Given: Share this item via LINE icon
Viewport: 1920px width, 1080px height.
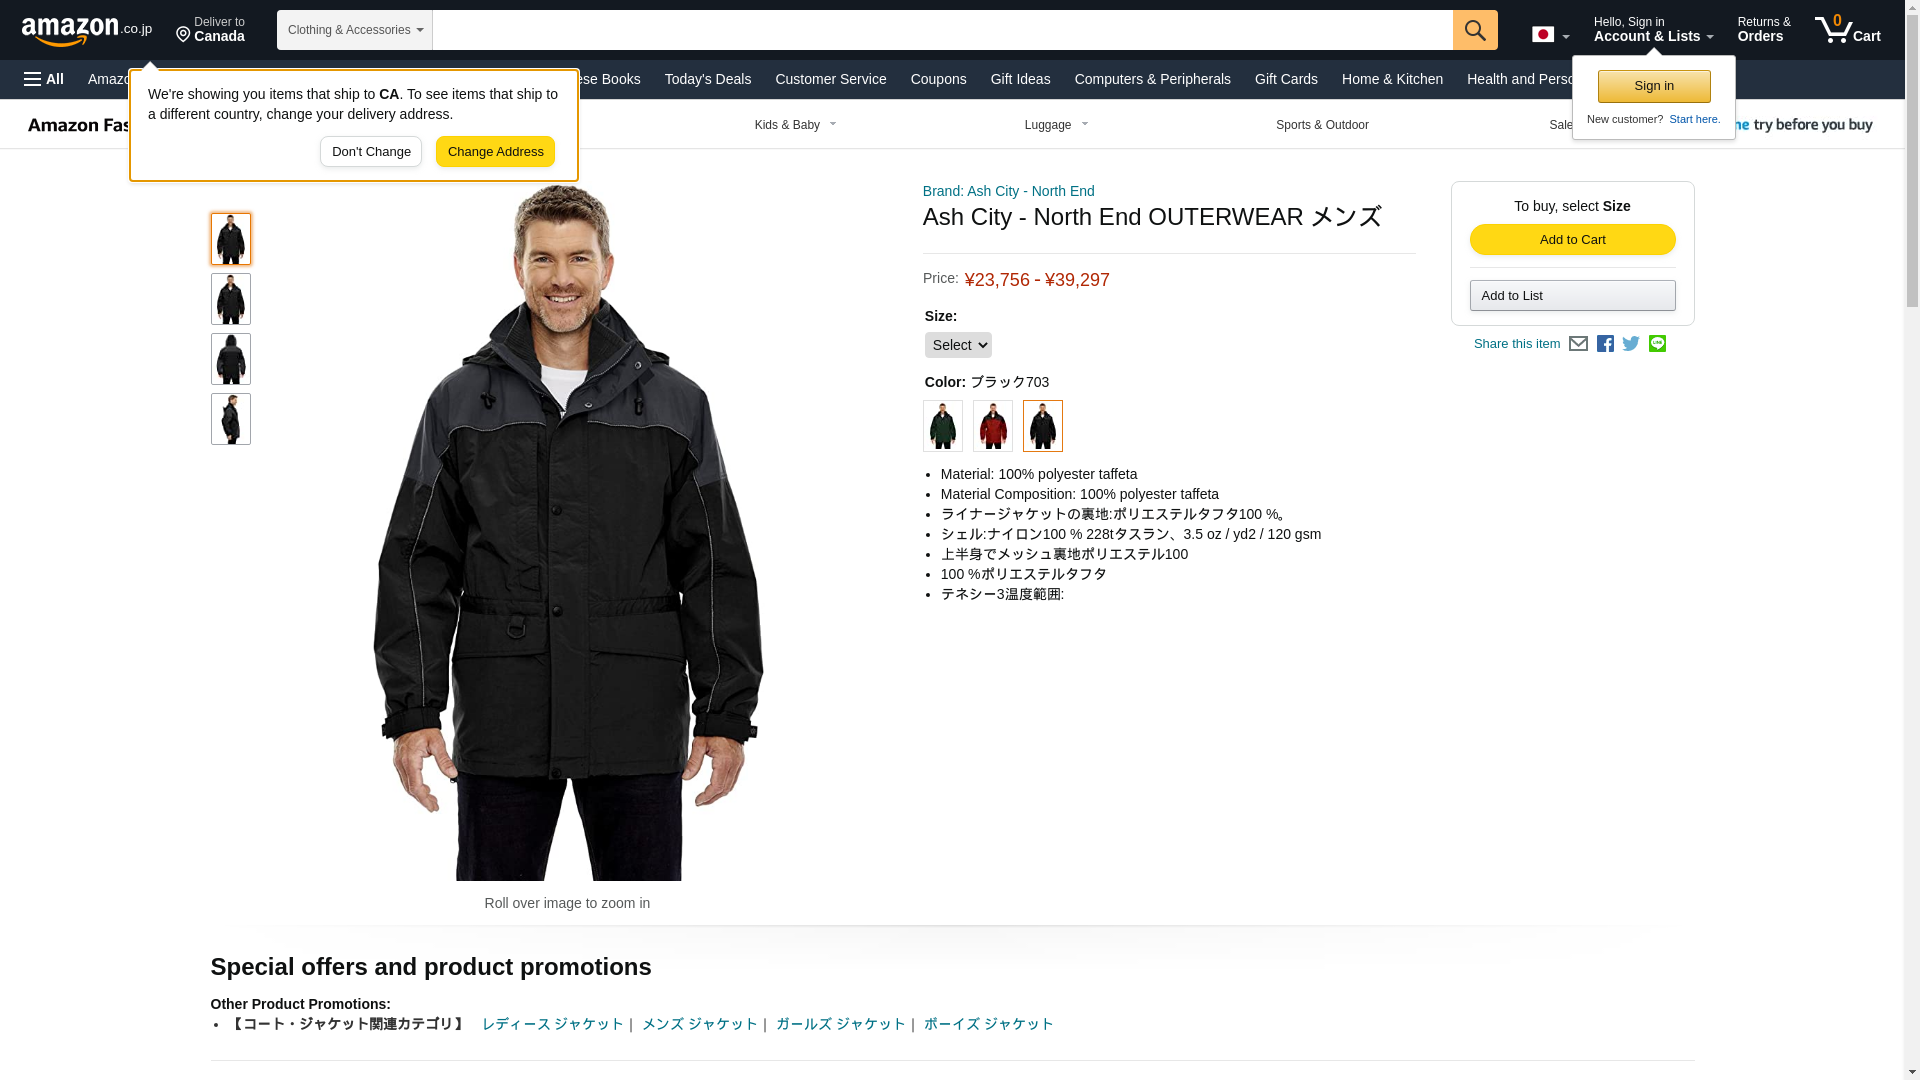Looking at the screenshot, I should click(x=1657, y=344).
